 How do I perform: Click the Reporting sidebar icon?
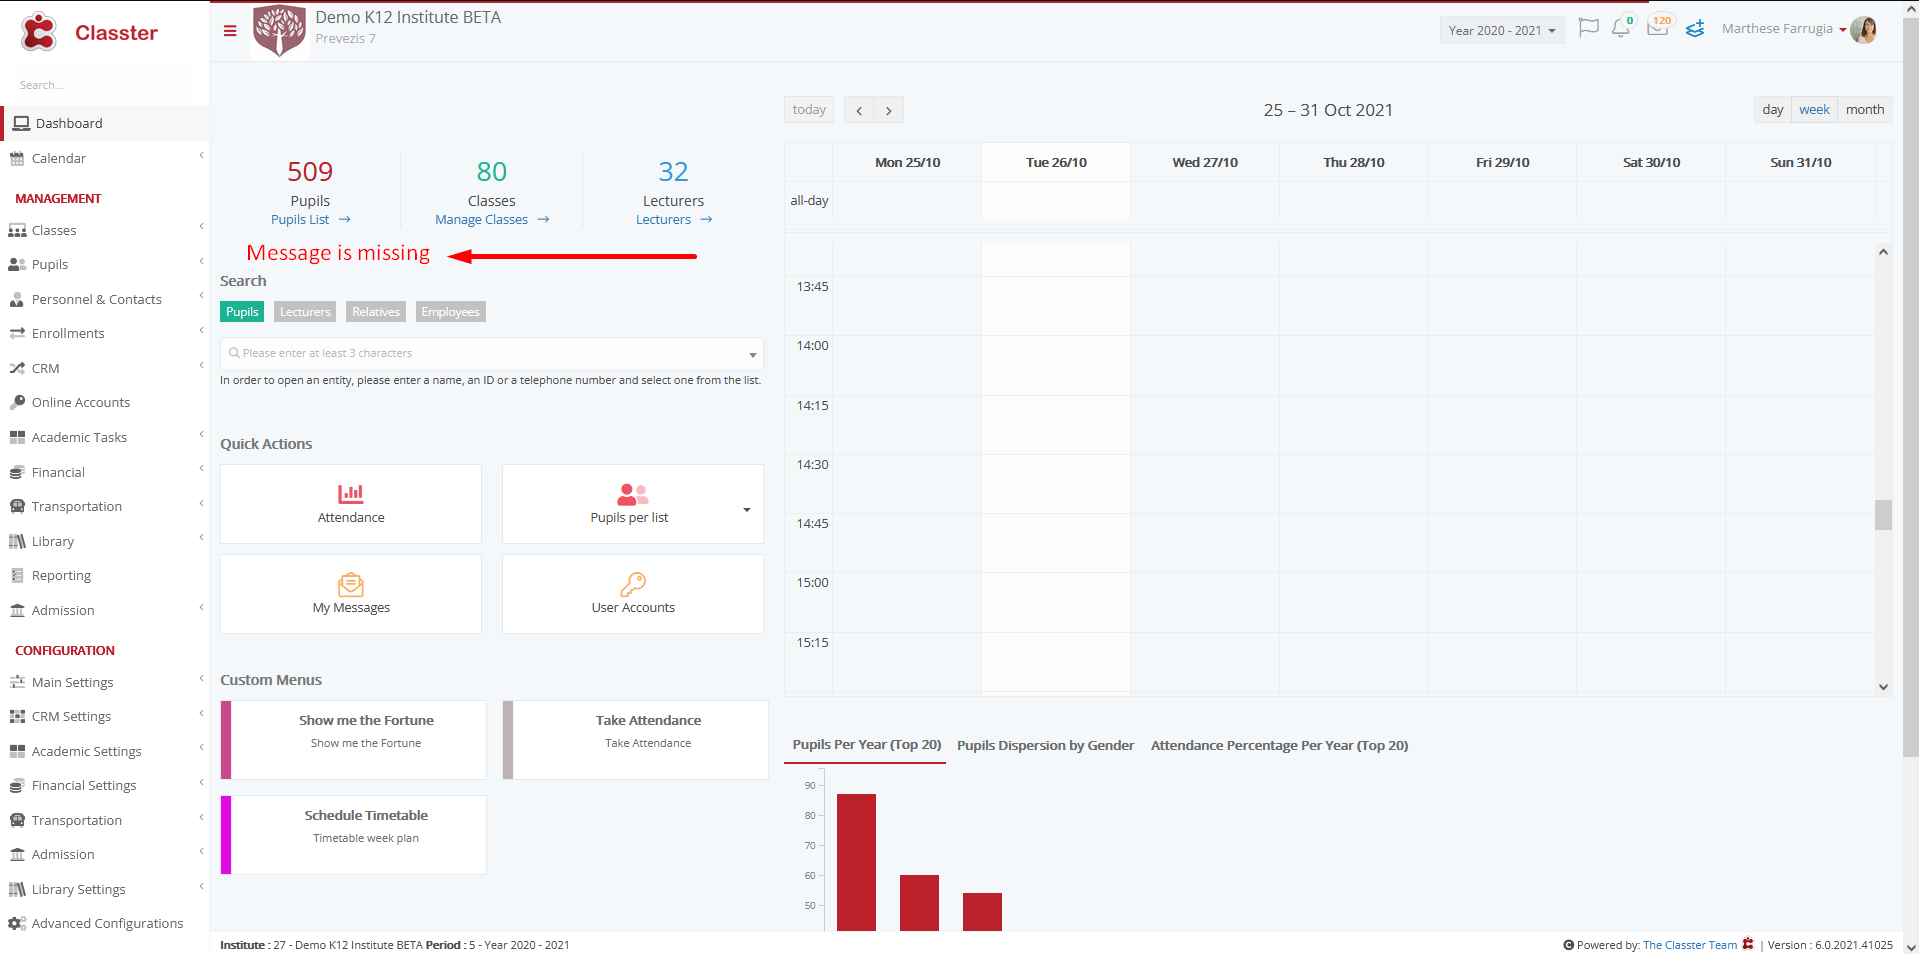pyautogui.click(x=17, y=575)
